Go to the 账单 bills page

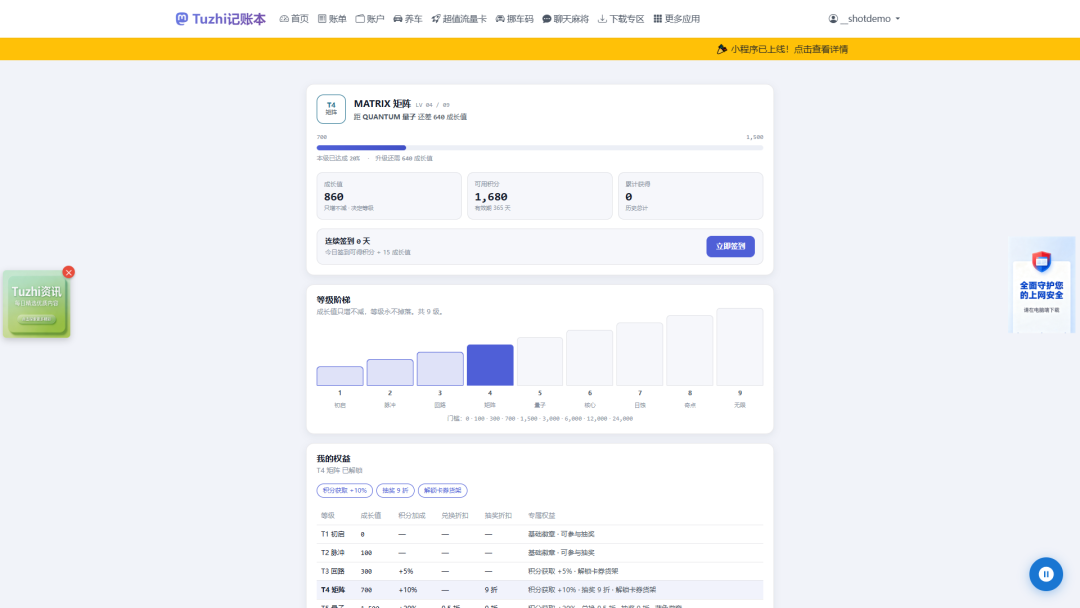(x=332, y=19)
